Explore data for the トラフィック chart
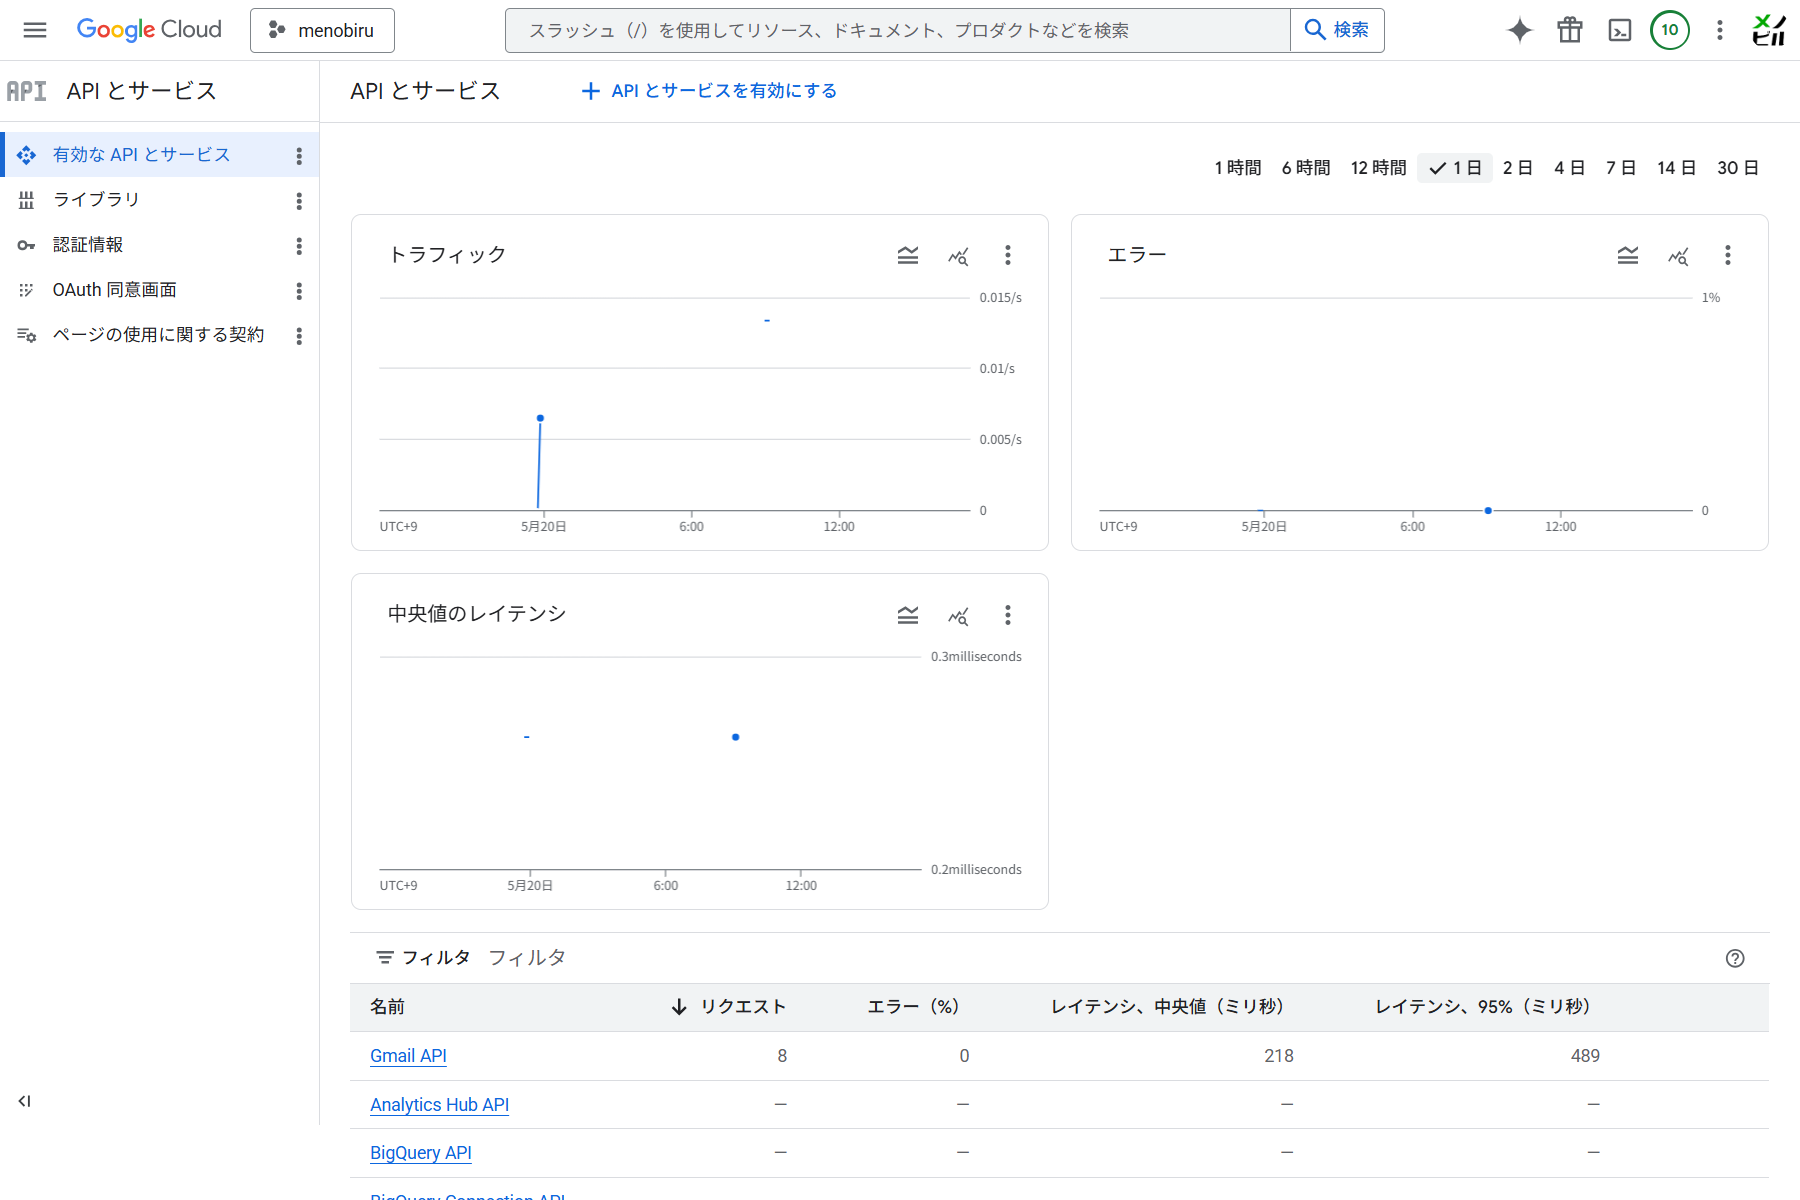The height and width of the screenshot is (1200, 1800). click(x=958, y=256)
